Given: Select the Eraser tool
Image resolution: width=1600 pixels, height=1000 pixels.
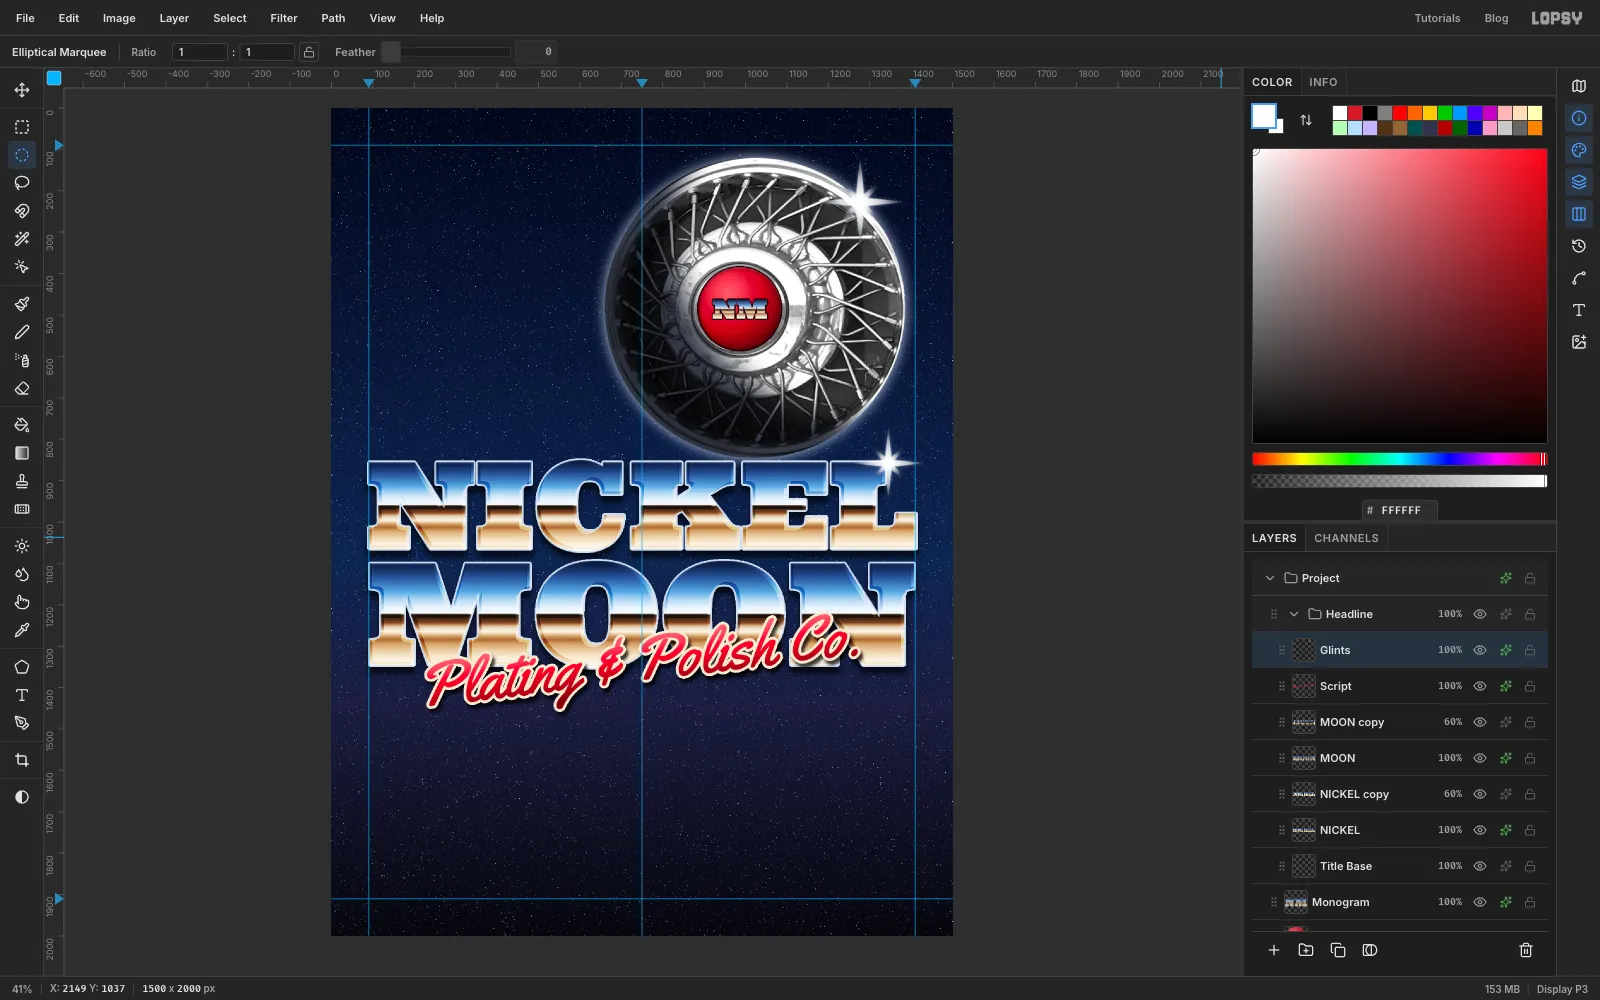Looking at the screenshot, I should [22, 388].
